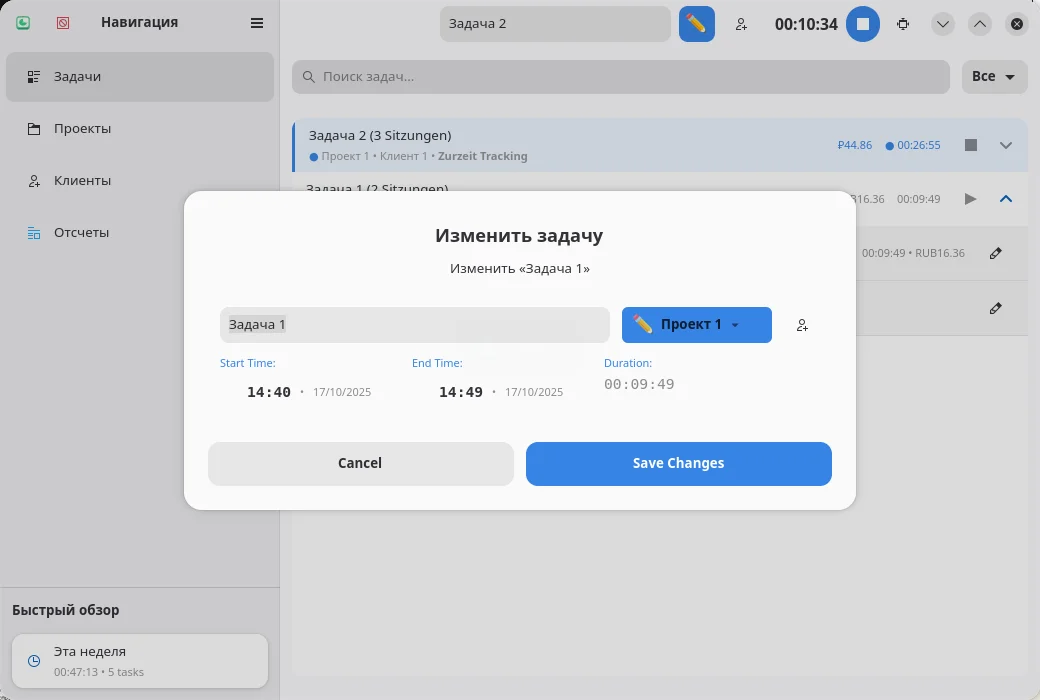Image resolution: width=1040 pixels, height=700 pixels.
Task: Click the red icon in the top-left corner
Action: 63,23
